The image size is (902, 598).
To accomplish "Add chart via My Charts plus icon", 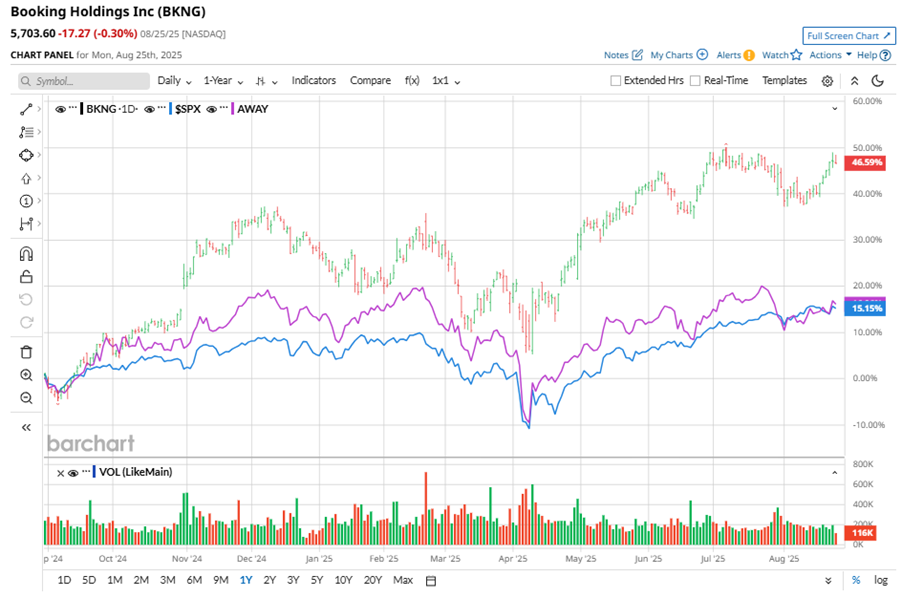I will pyautogui.click(x=702, y=55).
